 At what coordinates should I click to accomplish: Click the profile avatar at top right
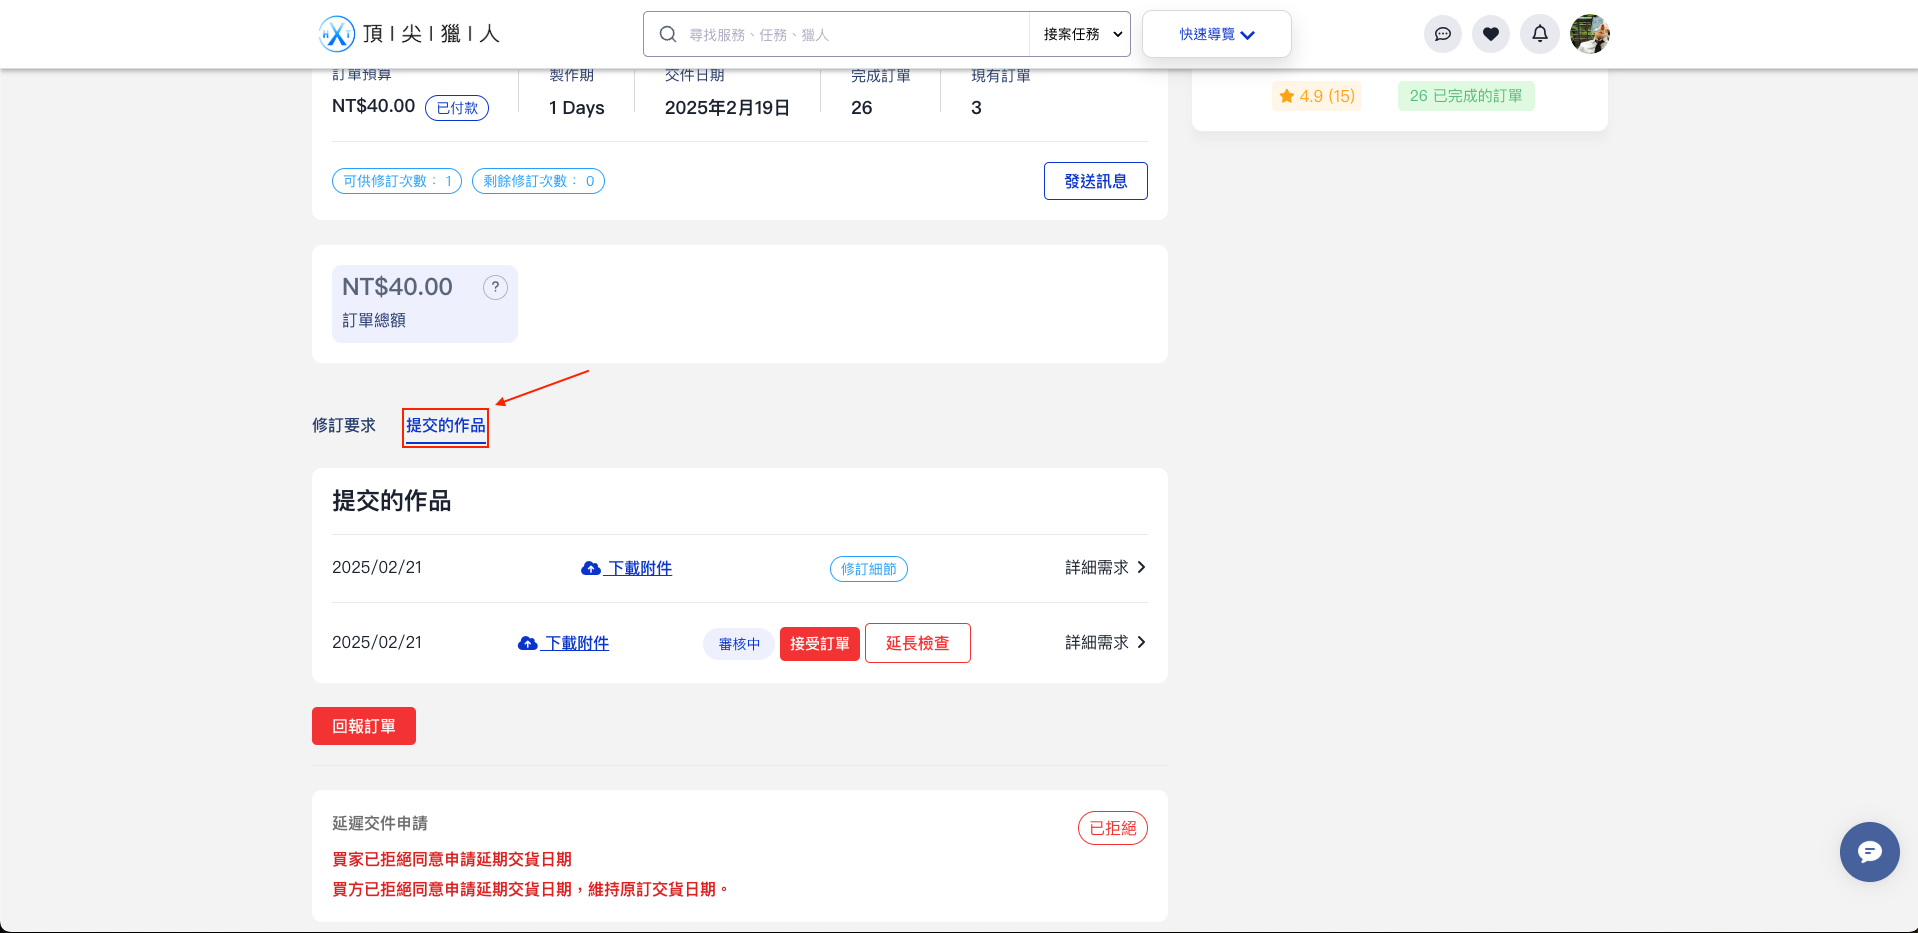(x=1589, y=33)
